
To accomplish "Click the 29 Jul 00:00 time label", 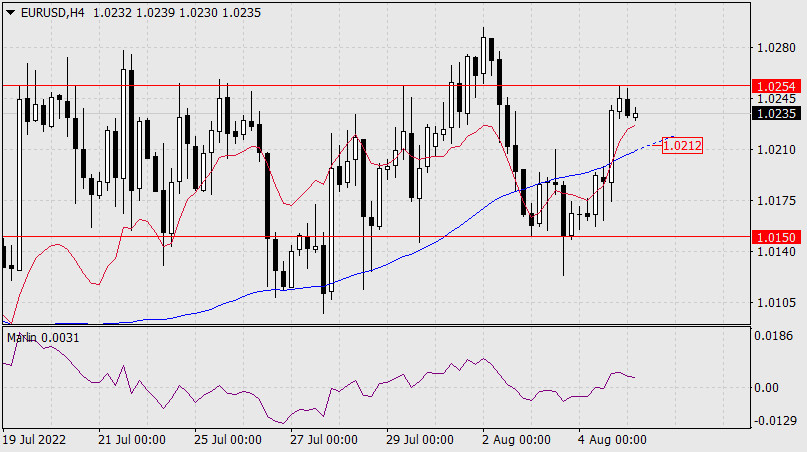I will pyautogui.click(x=419, y=440).
